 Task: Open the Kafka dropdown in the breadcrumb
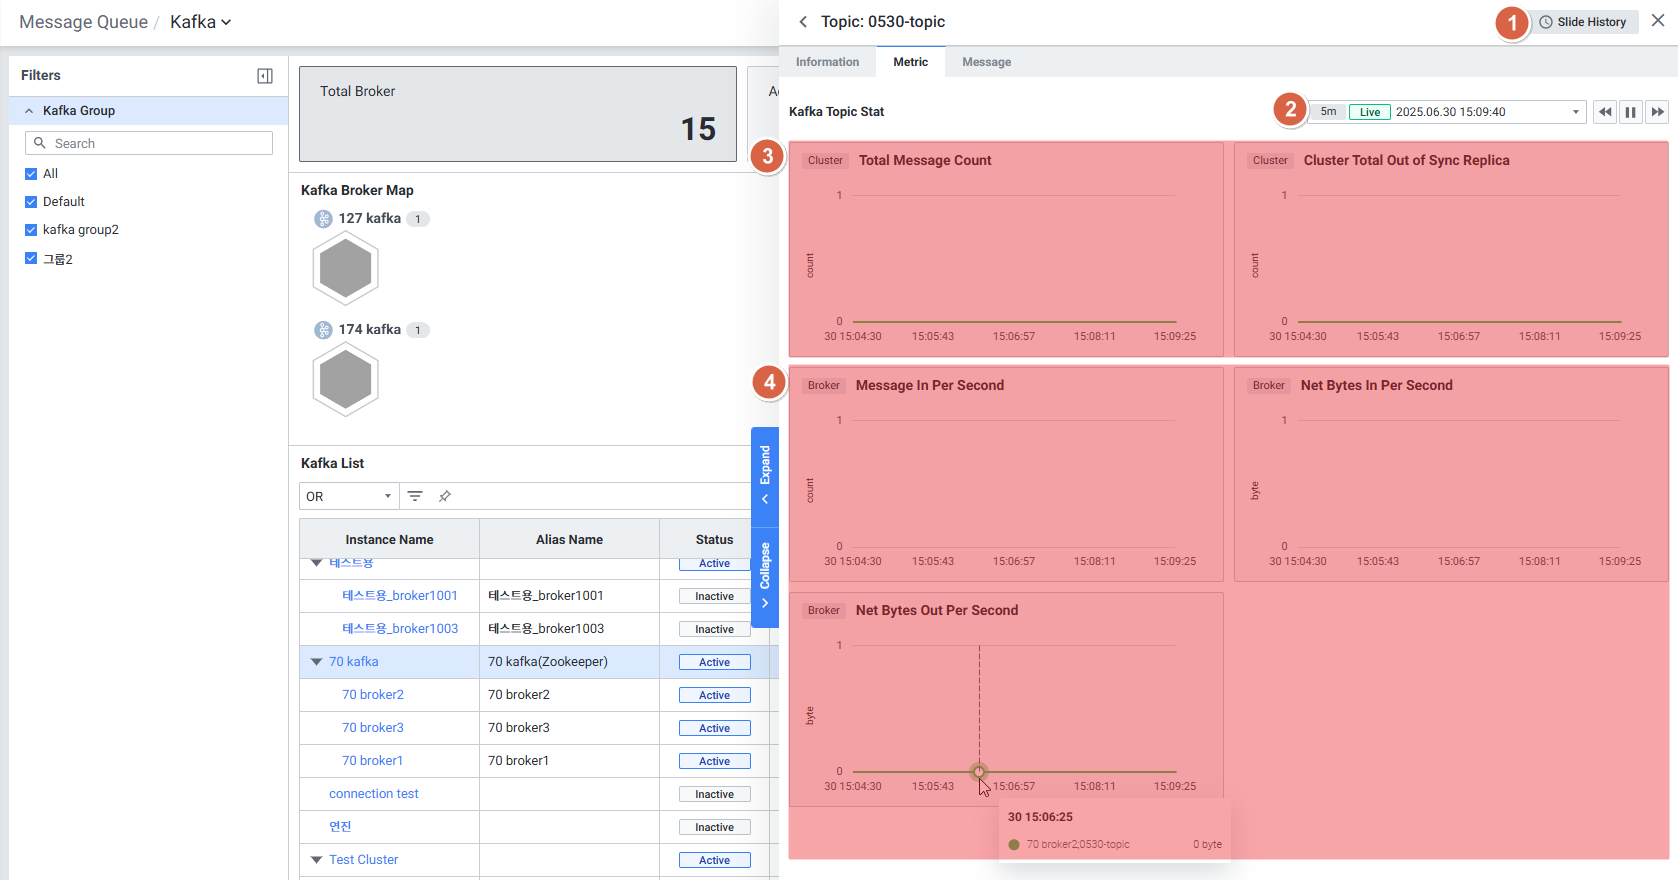pos(200,22)
